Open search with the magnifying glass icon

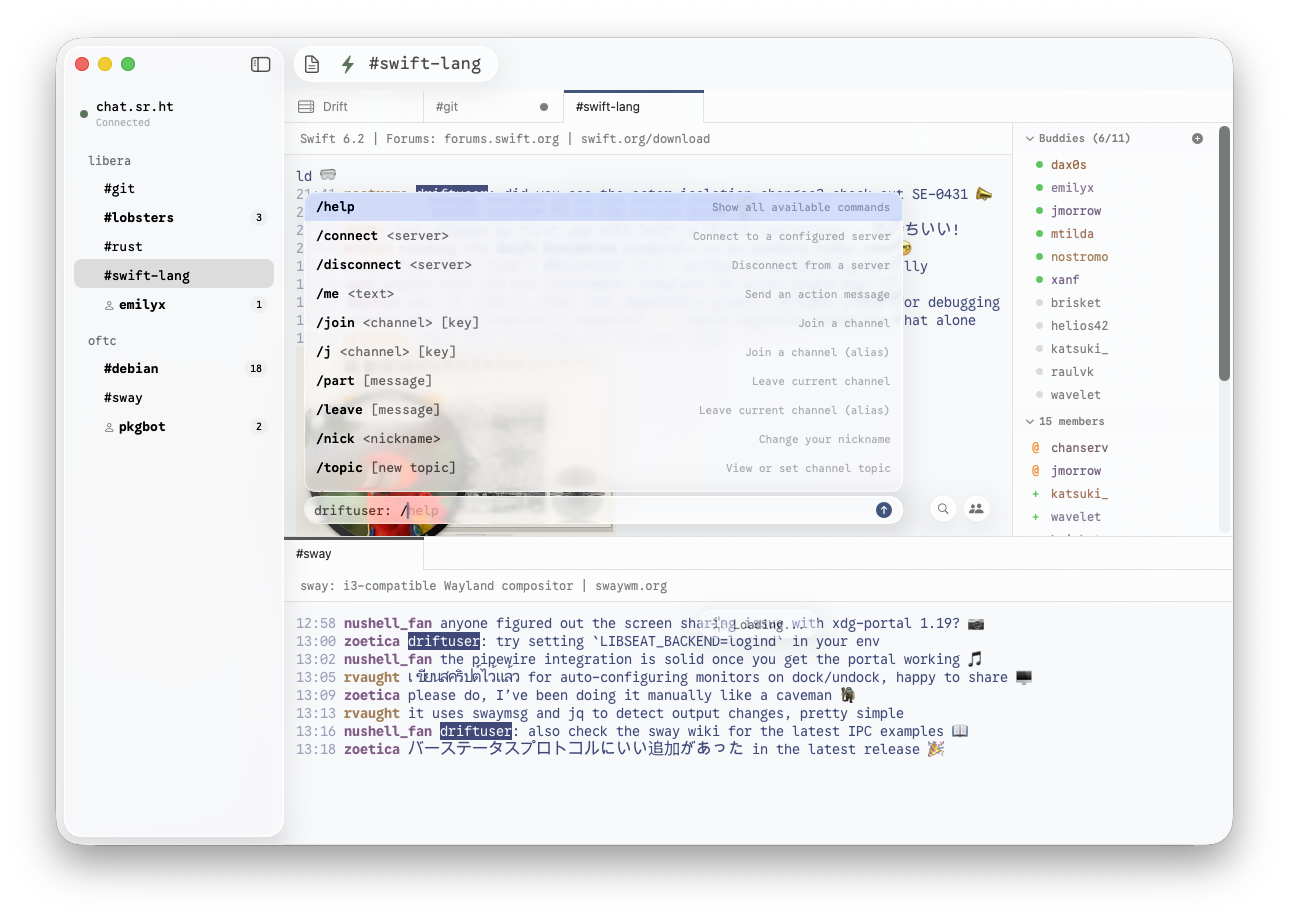point(942,509)
